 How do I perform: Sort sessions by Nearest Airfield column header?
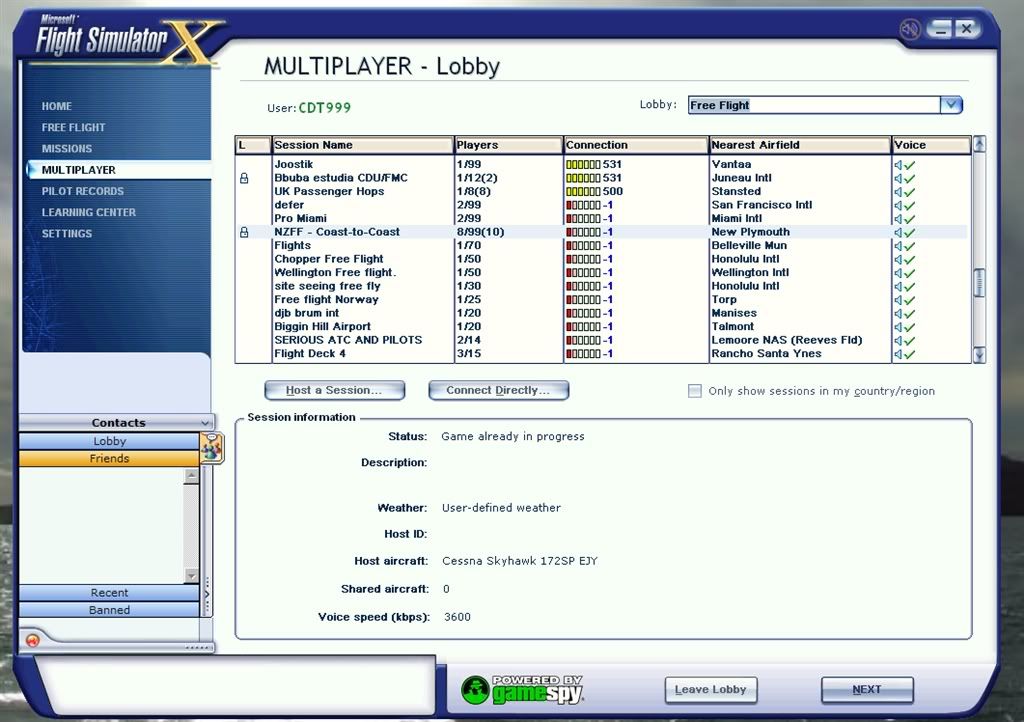pyautogui.click(x=799, y=145)
